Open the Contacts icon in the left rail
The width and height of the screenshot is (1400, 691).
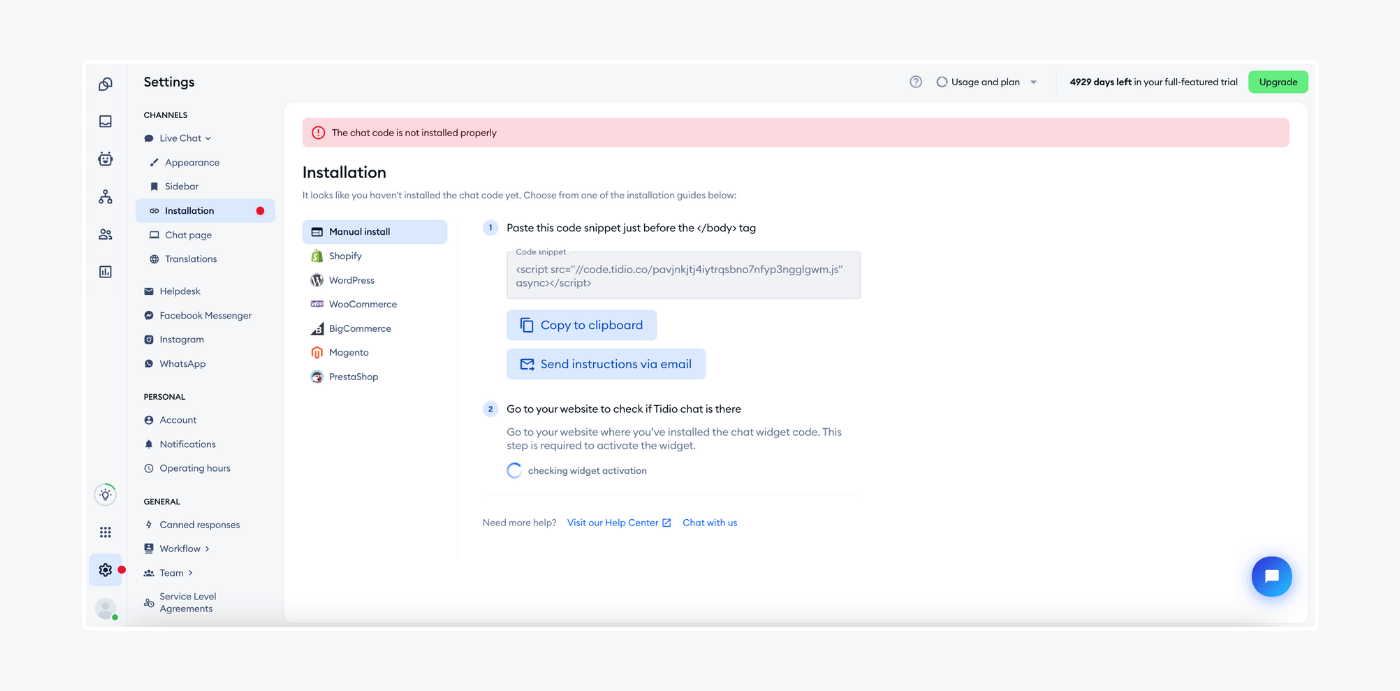point(105,233)
